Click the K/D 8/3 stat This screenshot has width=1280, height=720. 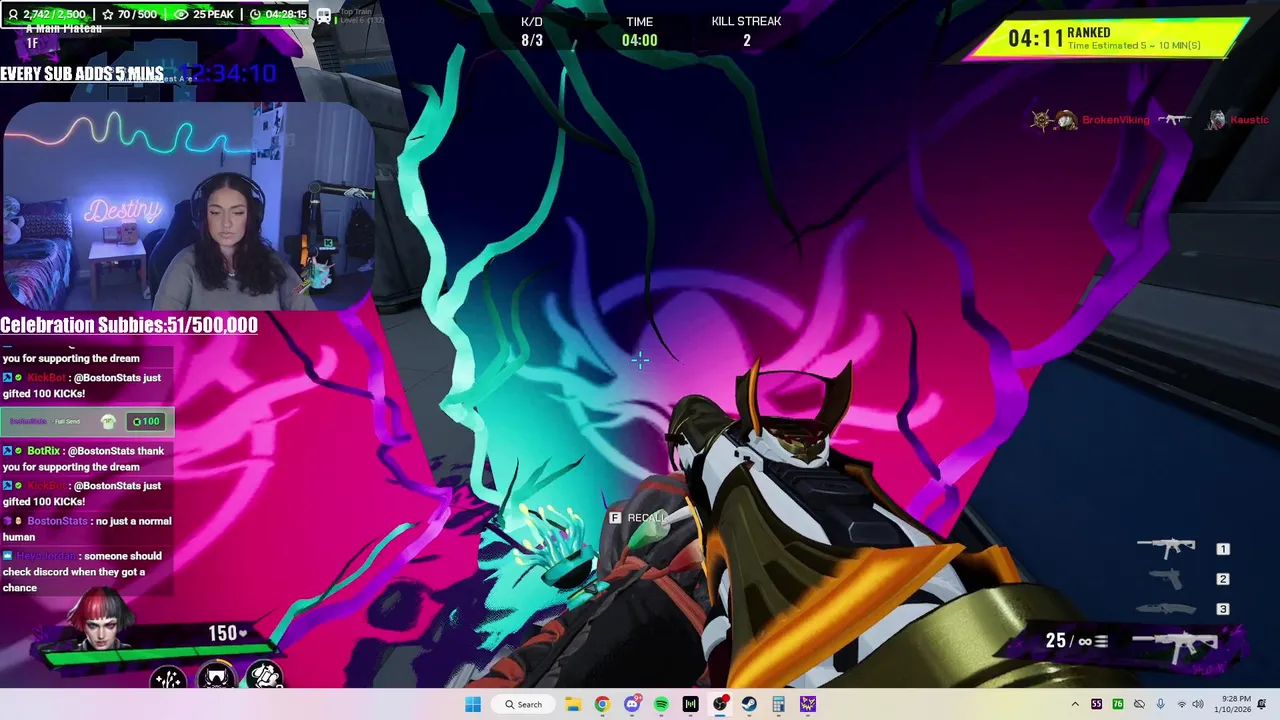[532, 31]
